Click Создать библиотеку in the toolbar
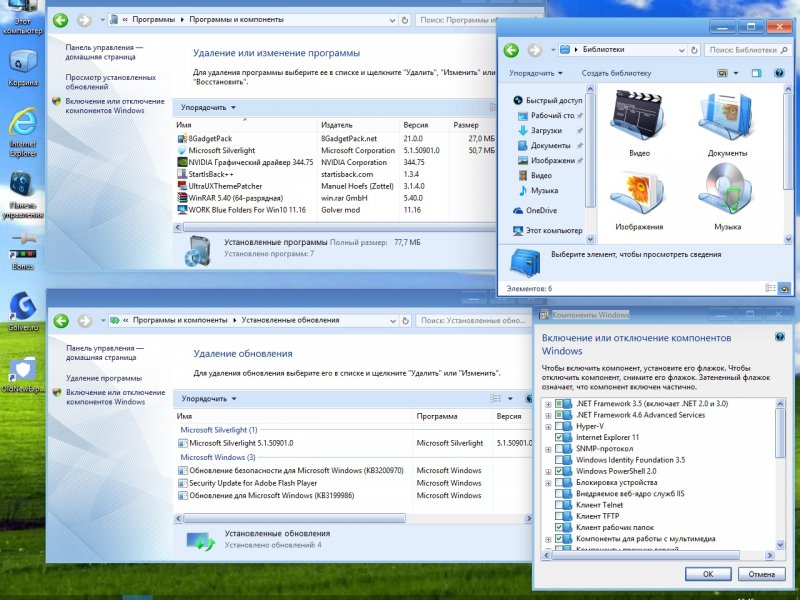 (x=616, y=73)
